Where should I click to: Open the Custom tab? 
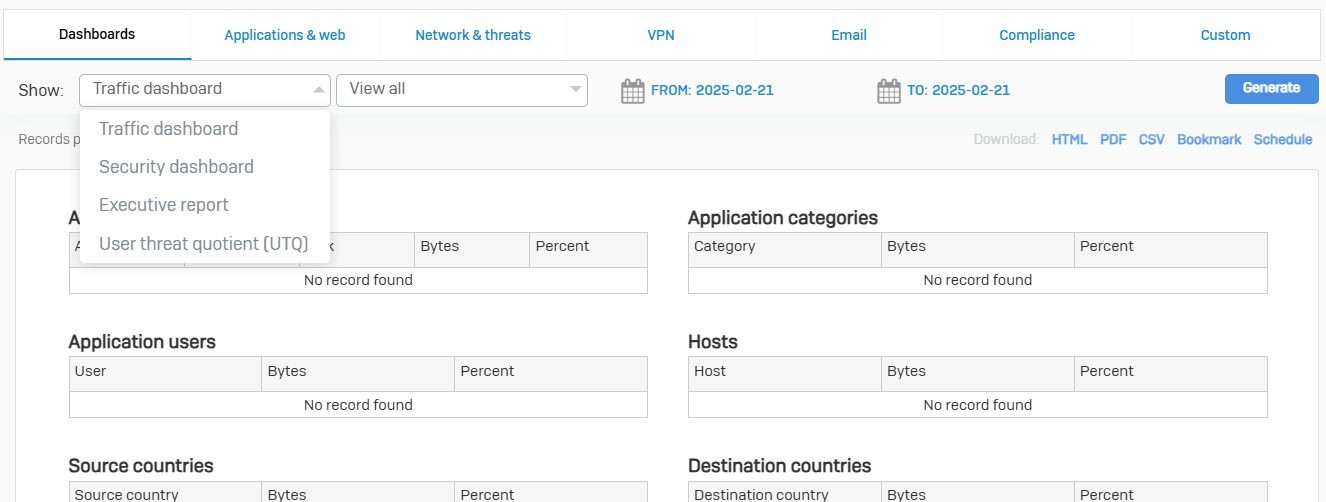[1225, 35]
